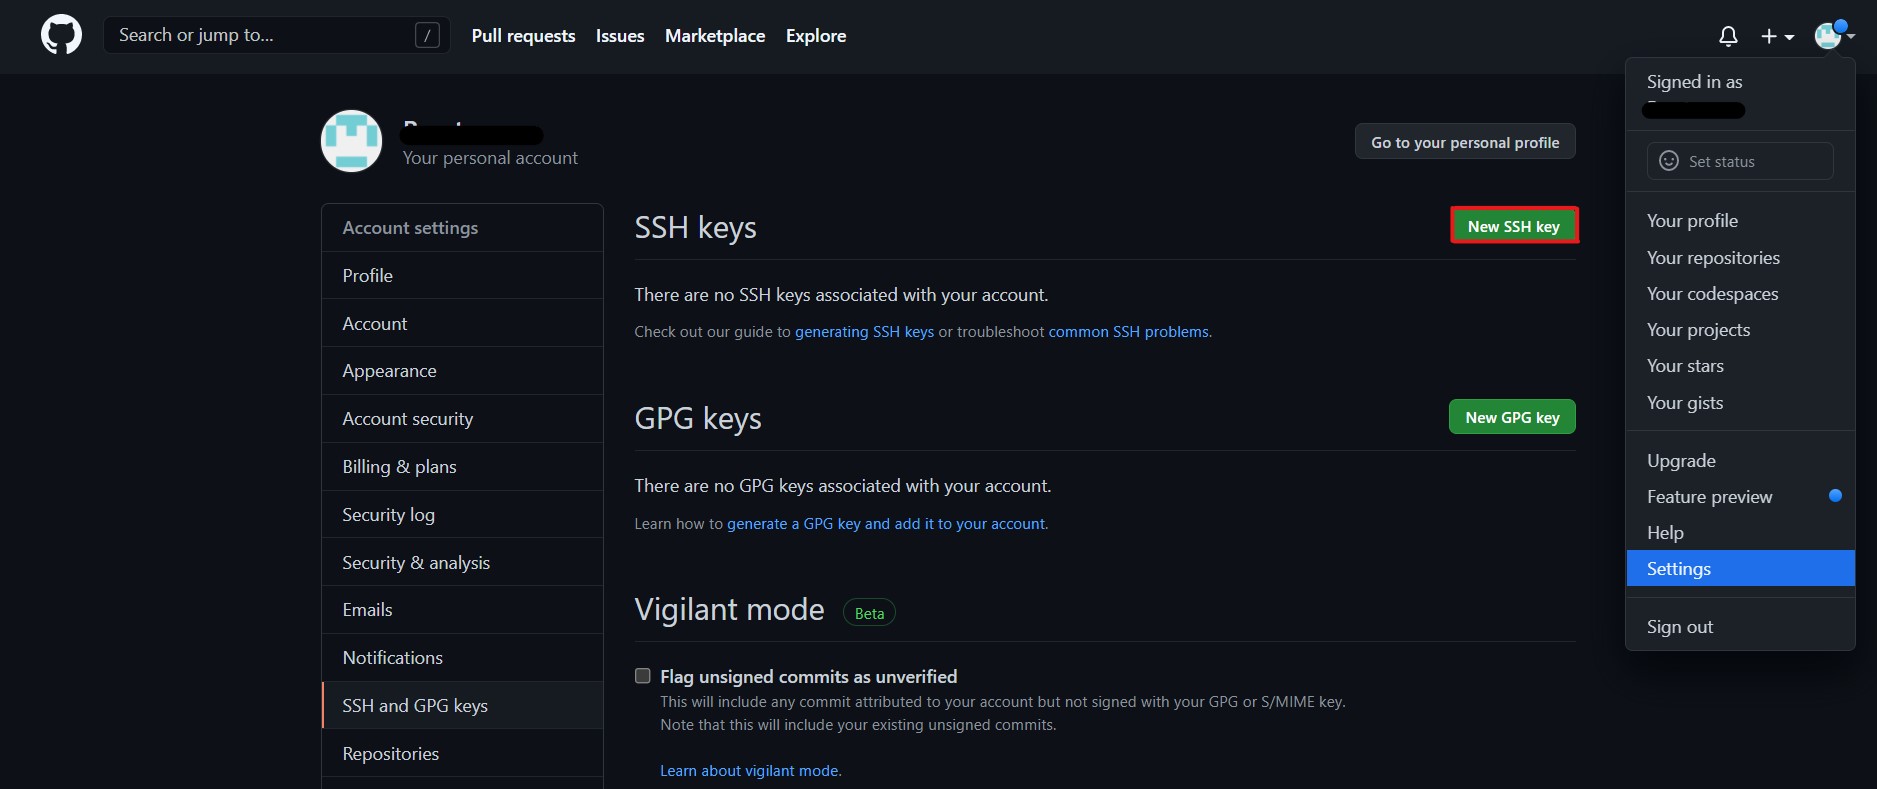Choose Your repositories from user menu
Image resolution: width=1877 pixels, height=789 pixels.
1740,258
